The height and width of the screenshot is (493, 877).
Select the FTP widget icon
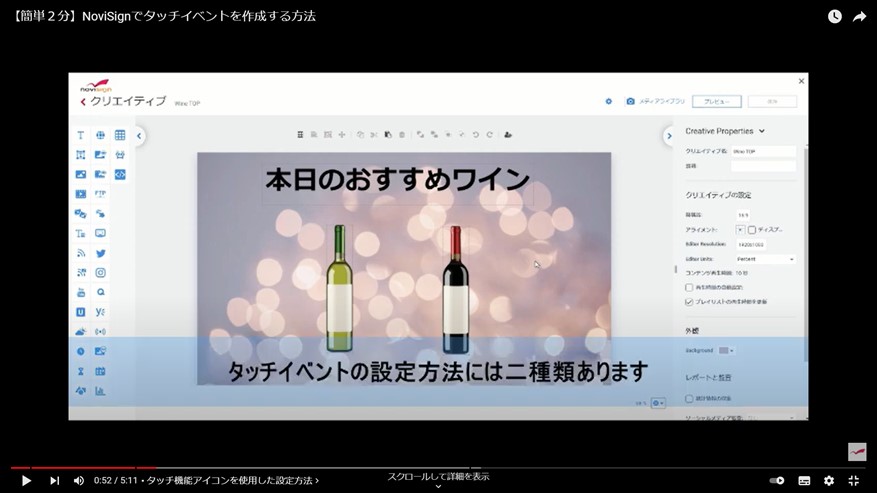tap(100, 194)
